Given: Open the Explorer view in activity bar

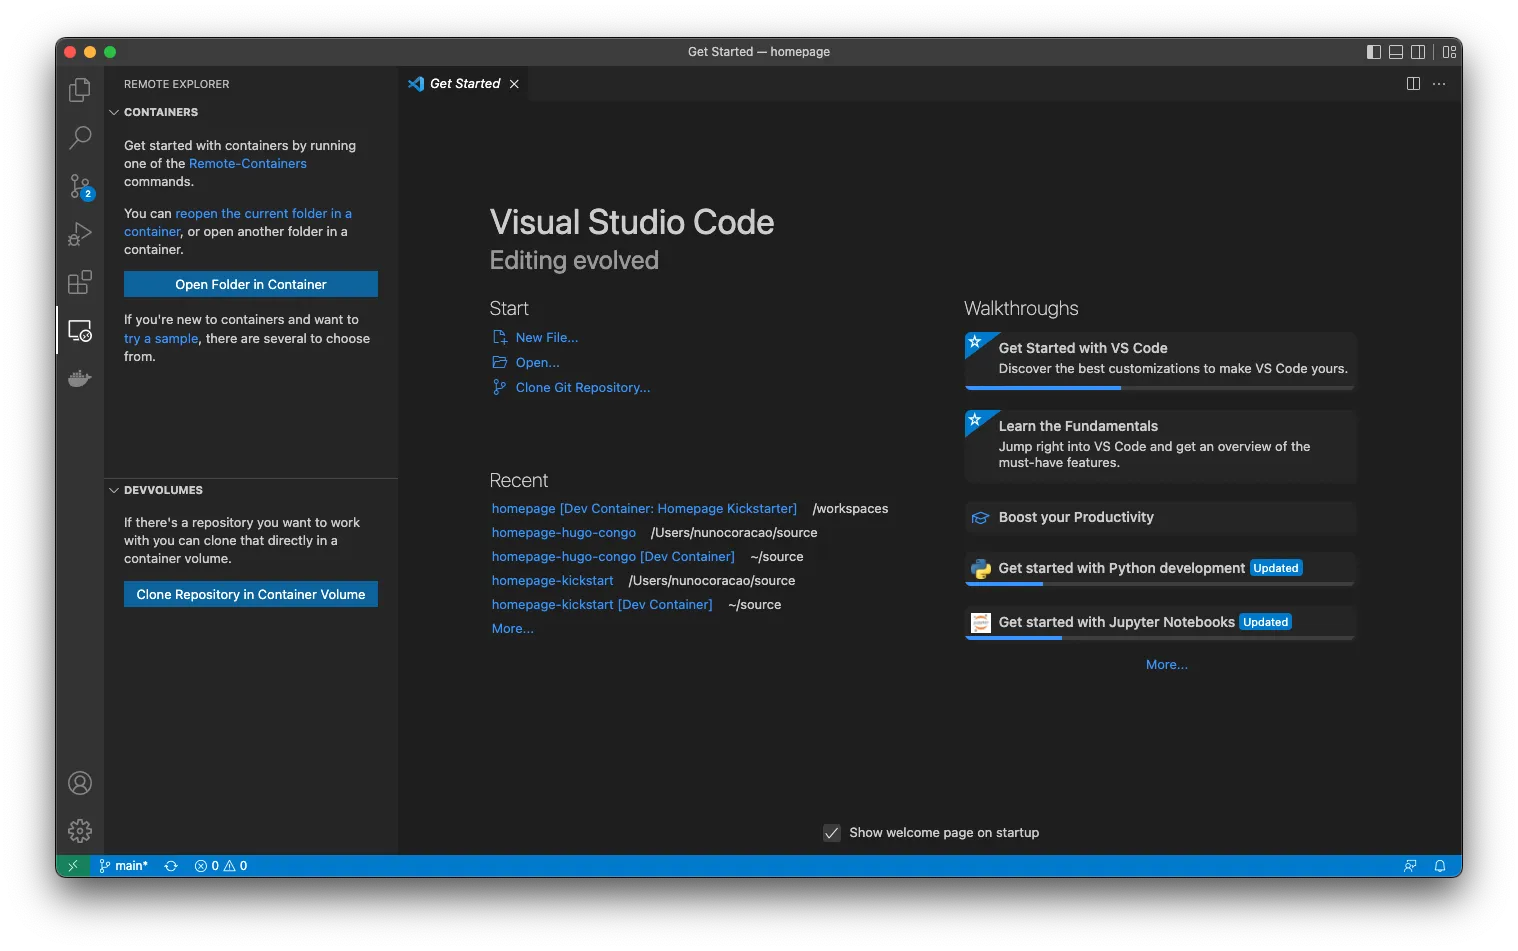Looking at the screenshot, I should coord(80,90).
